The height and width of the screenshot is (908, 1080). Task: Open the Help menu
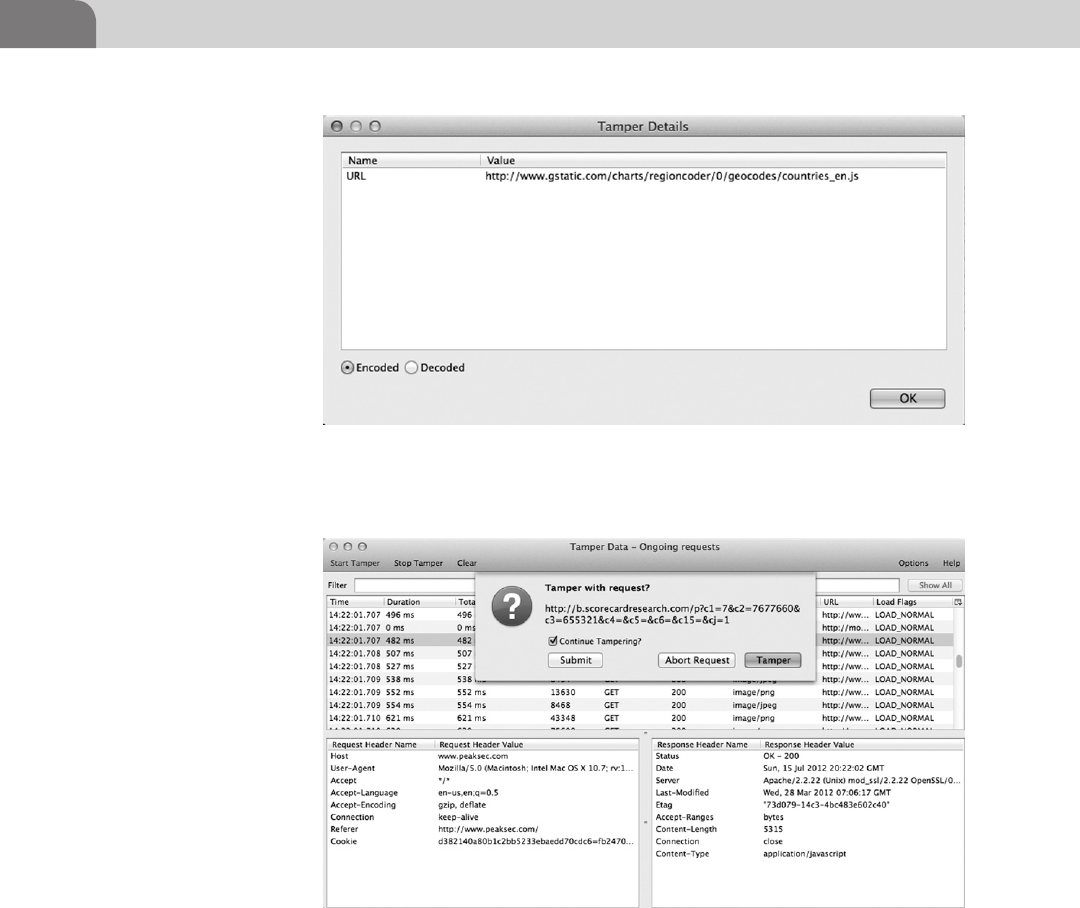click(x=951, y=563)
